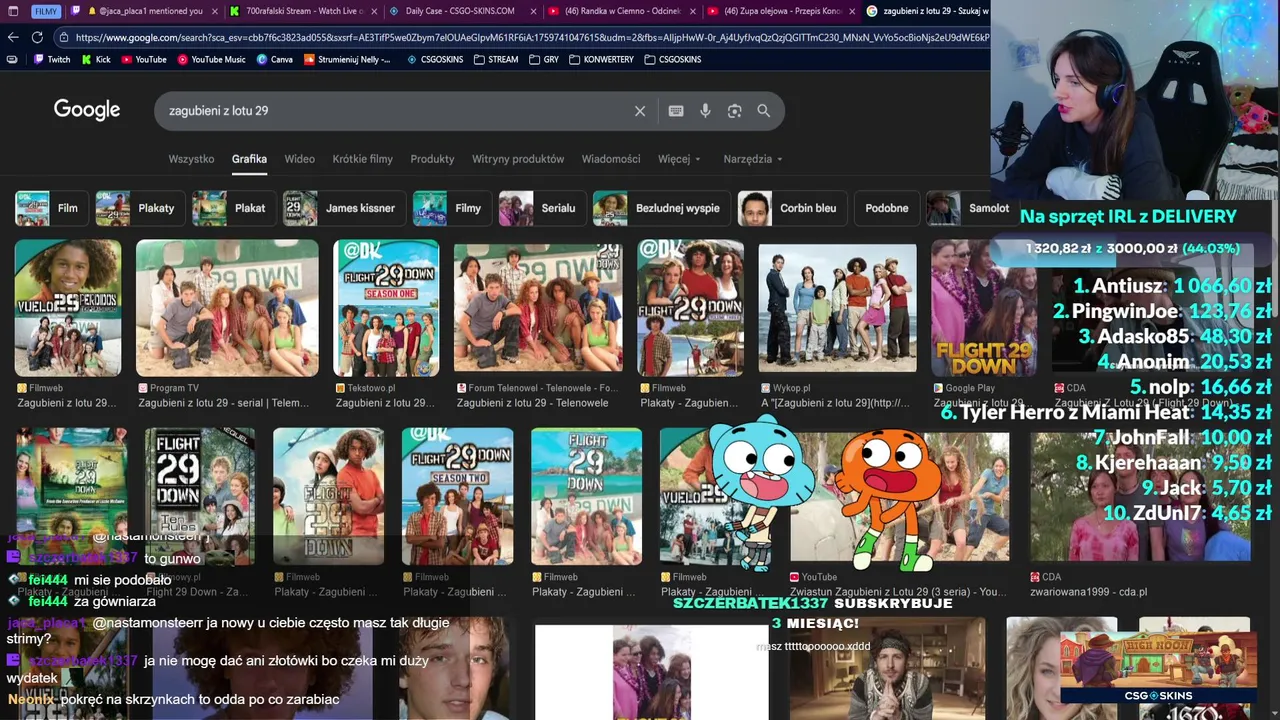The image size is (1280, 720).
Task: Filter images by the Film chip
Action: pos(50,208)
